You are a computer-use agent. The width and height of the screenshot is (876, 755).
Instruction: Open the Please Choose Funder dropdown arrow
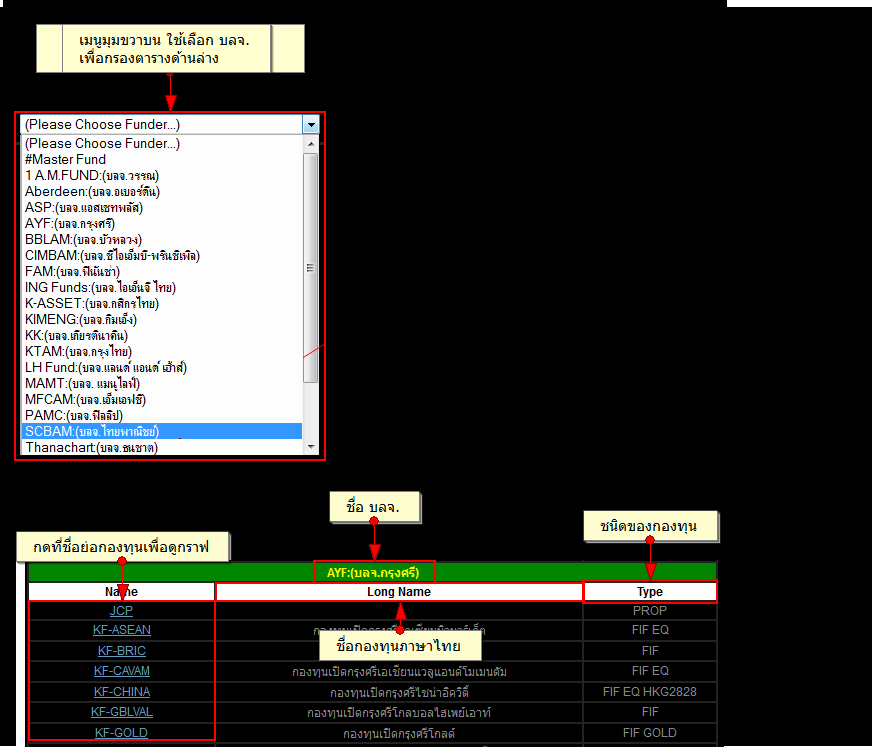click(x=311, y=125)
